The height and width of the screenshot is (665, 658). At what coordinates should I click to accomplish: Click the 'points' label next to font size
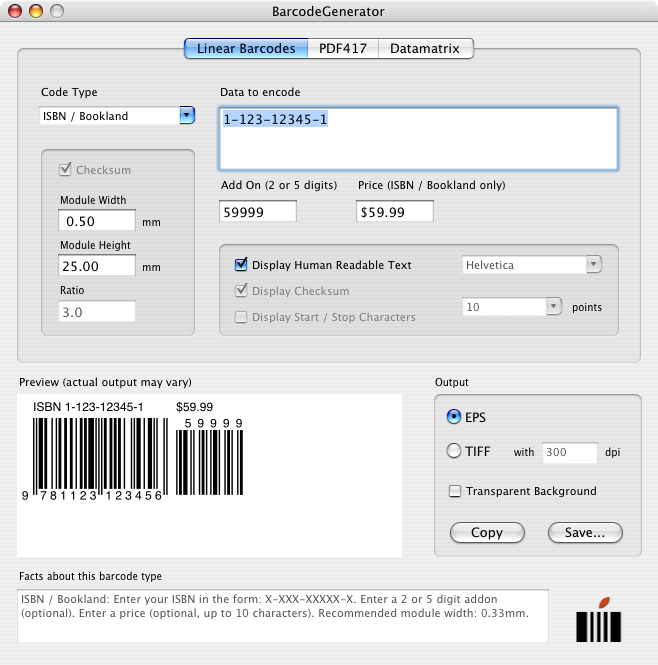[587, 307]
